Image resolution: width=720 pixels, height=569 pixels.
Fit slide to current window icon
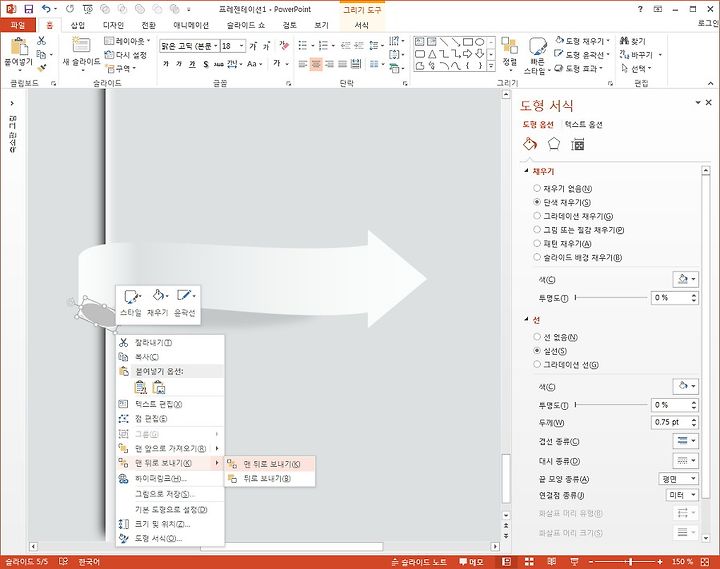[x=705, y=562]
